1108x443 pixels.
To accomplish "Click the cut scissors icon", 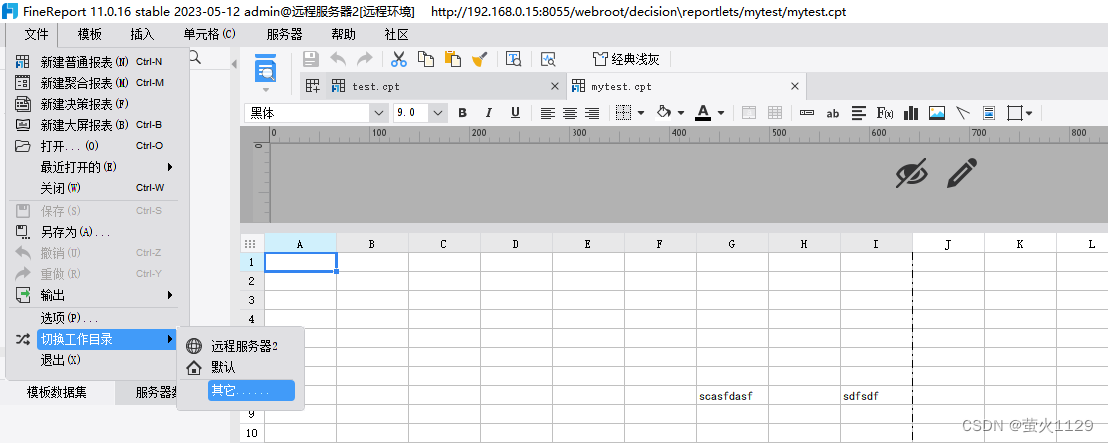I will (x=399, y=59).
